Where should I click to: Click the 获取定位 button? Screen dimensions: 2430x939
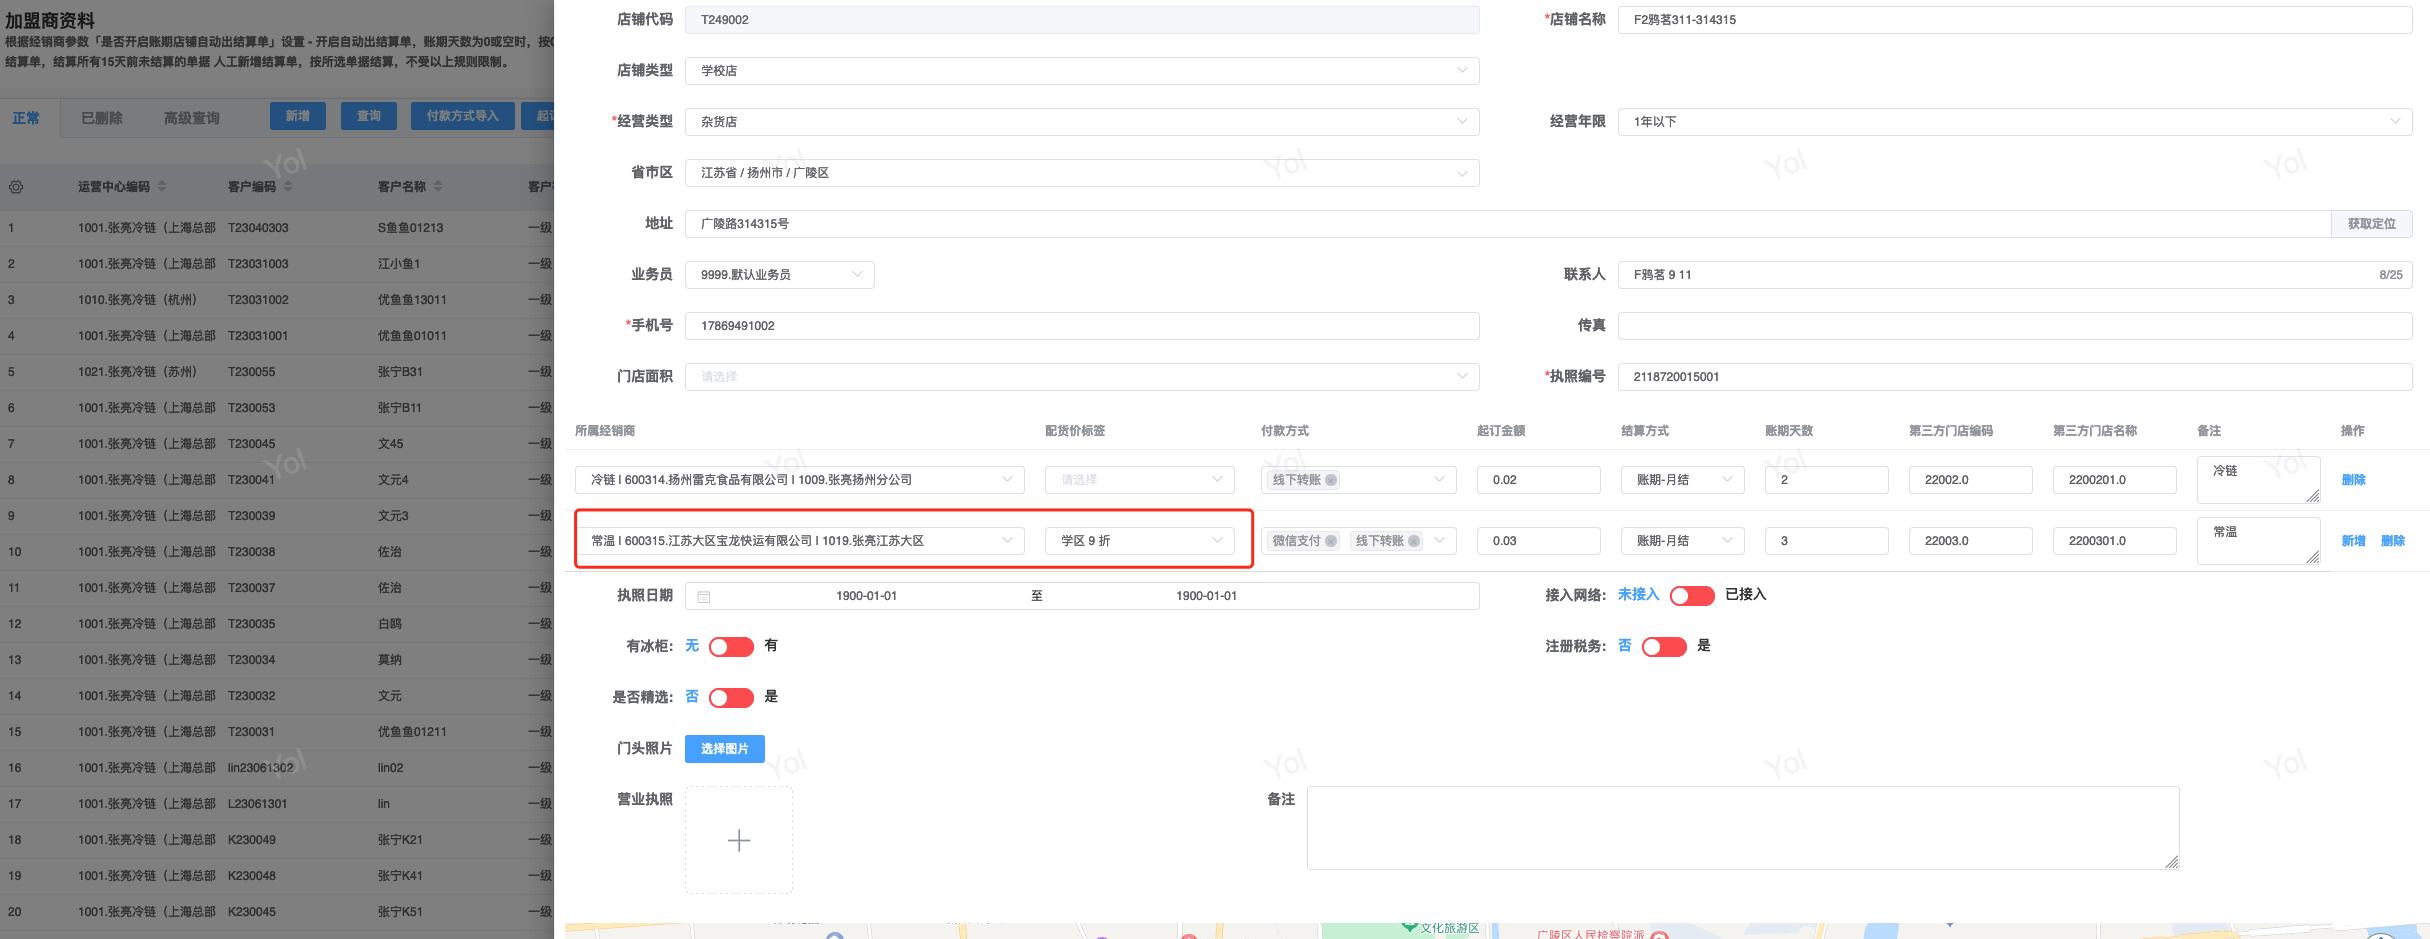tap(2372, 224)
